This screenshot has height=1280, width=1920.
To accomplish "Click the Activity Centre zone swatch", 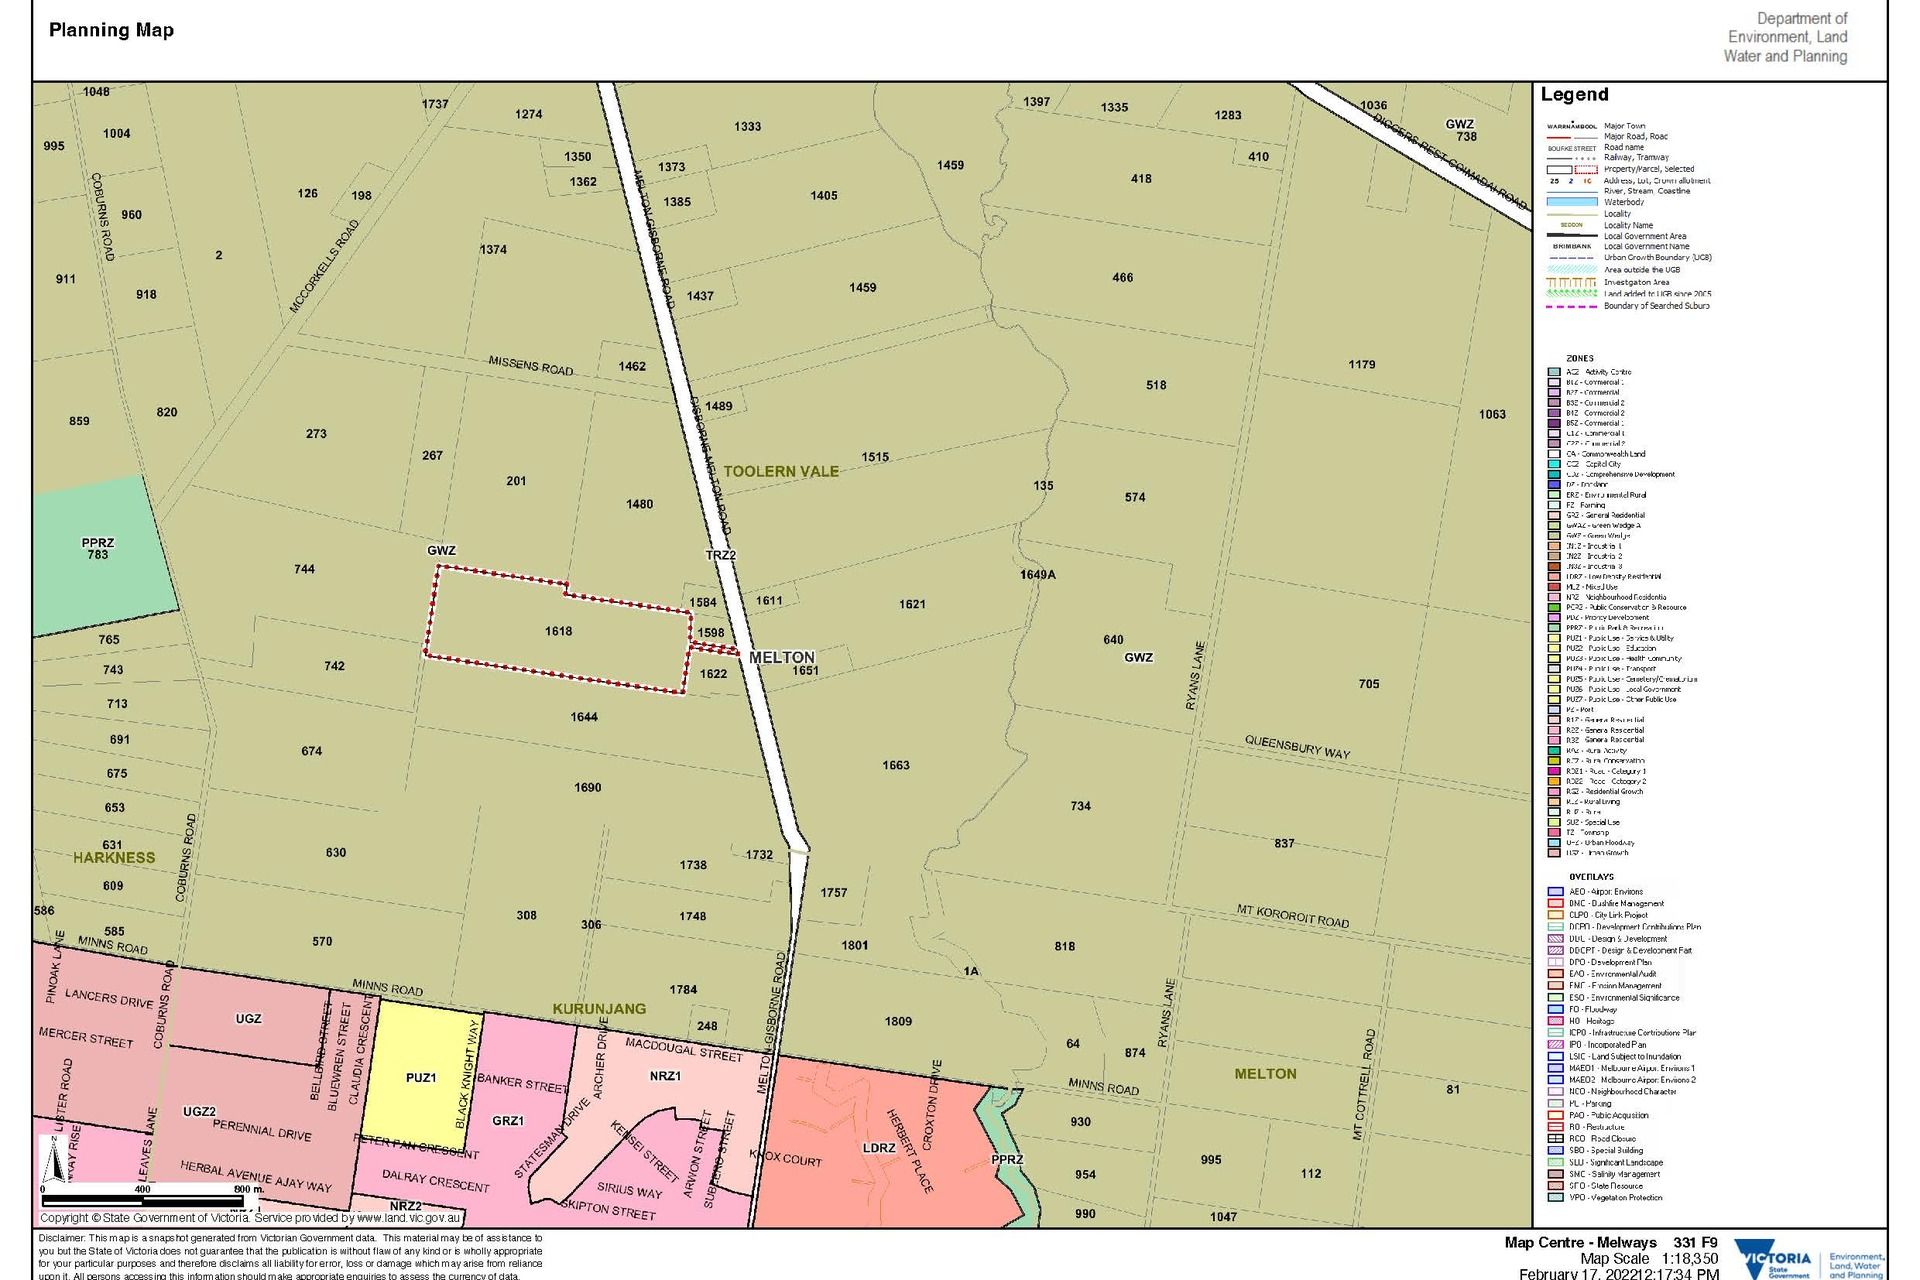I will [x=1554, y=372].
